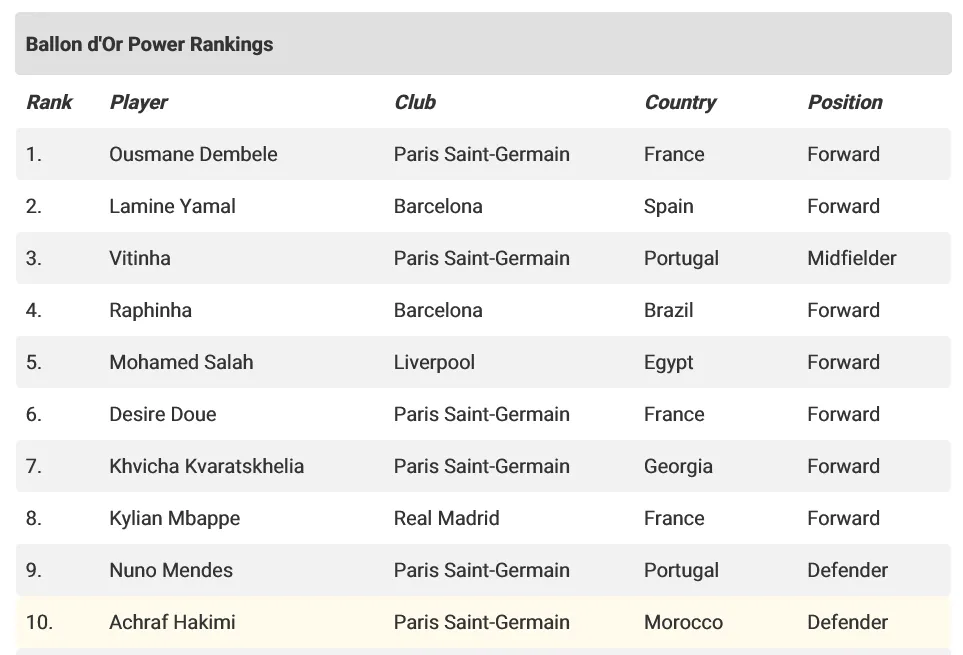Select Lamine Yamal player name
This screenshot has height=655, width=963.
click(173, 206)
